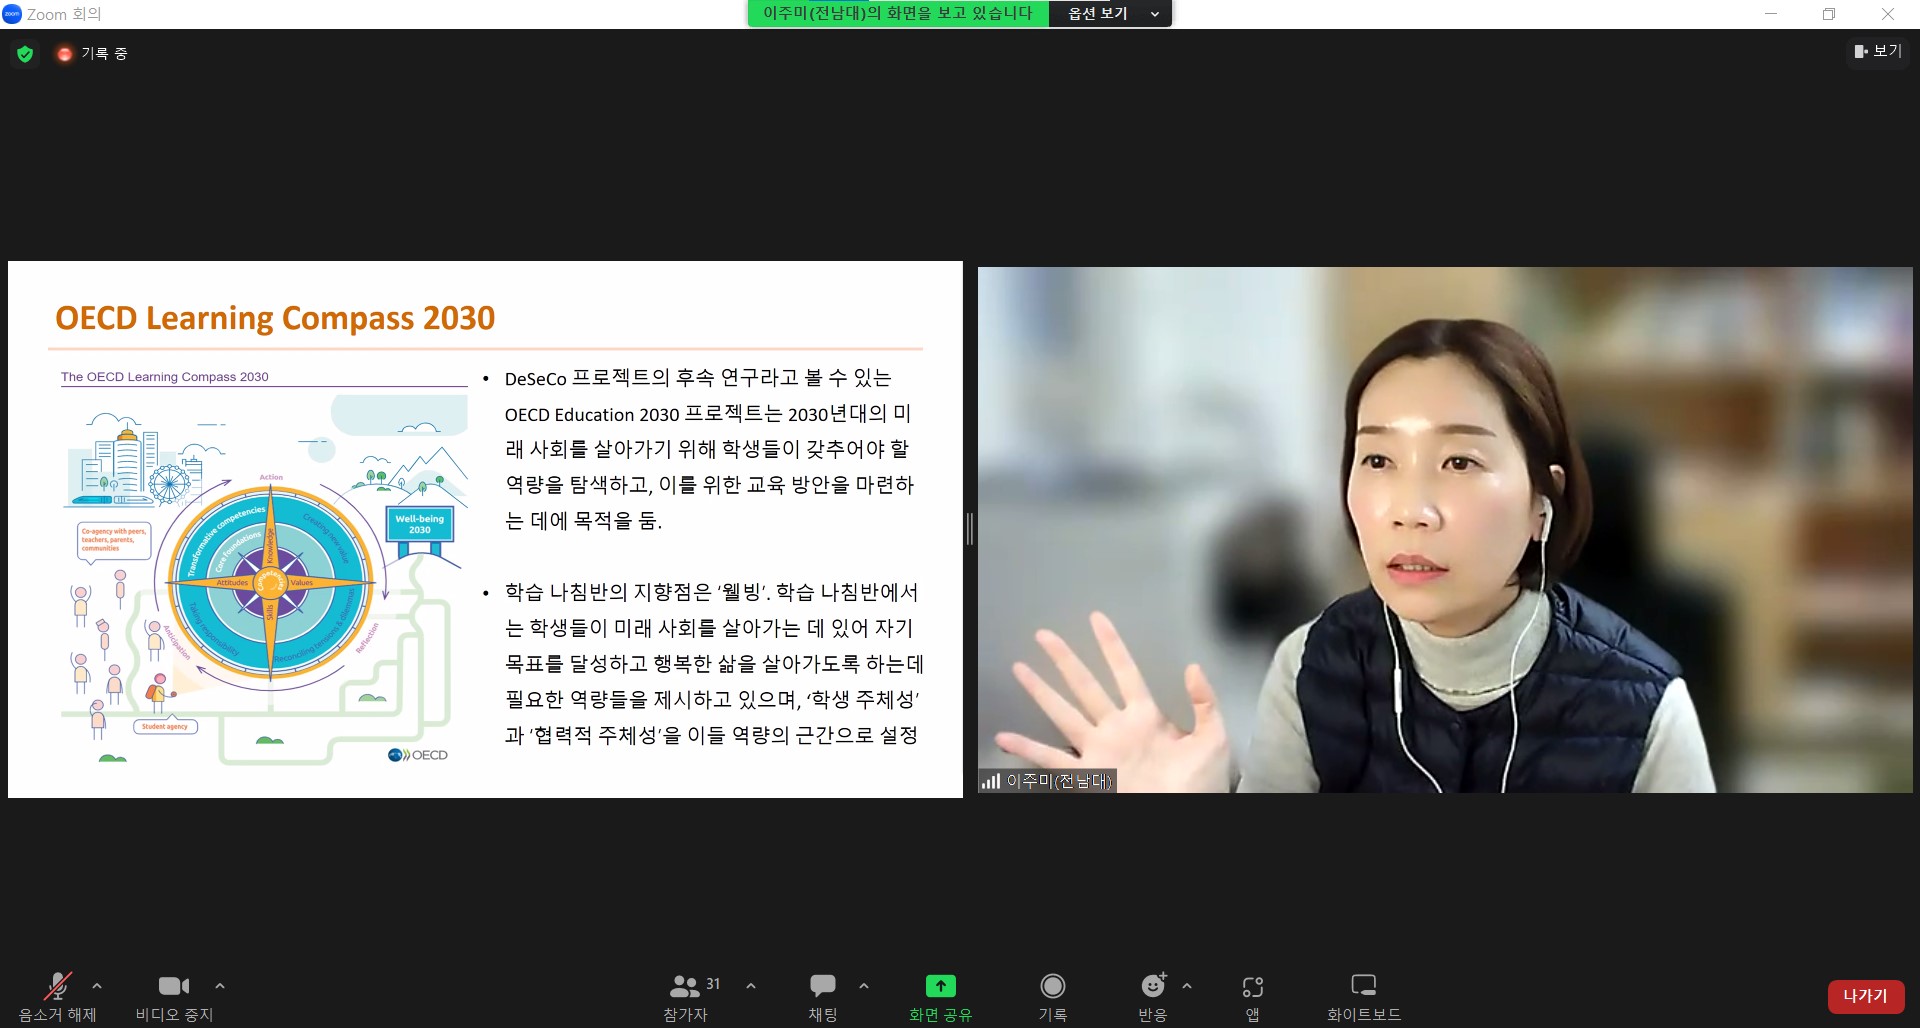Click the Zoom logo in title bar
The height and width of the screenshot is (1028, 1920).
(12, 14)
